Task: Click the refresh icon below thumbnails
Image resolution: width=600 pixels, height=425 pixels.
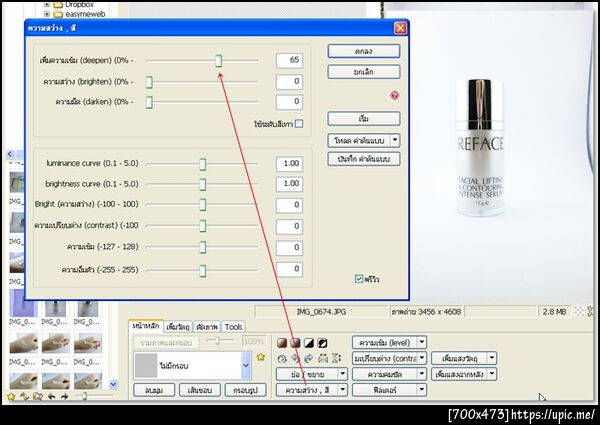Action: click(24, 396)
